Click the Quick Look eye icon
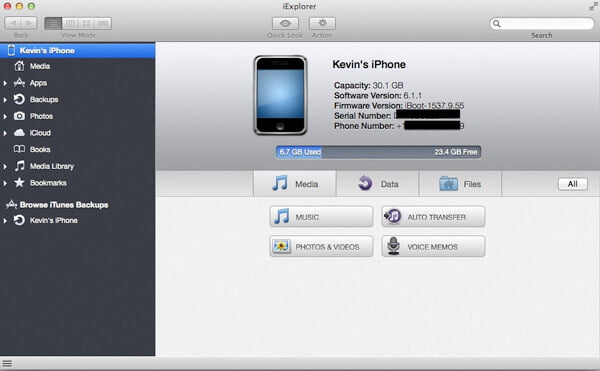 (x=285, y=23)
